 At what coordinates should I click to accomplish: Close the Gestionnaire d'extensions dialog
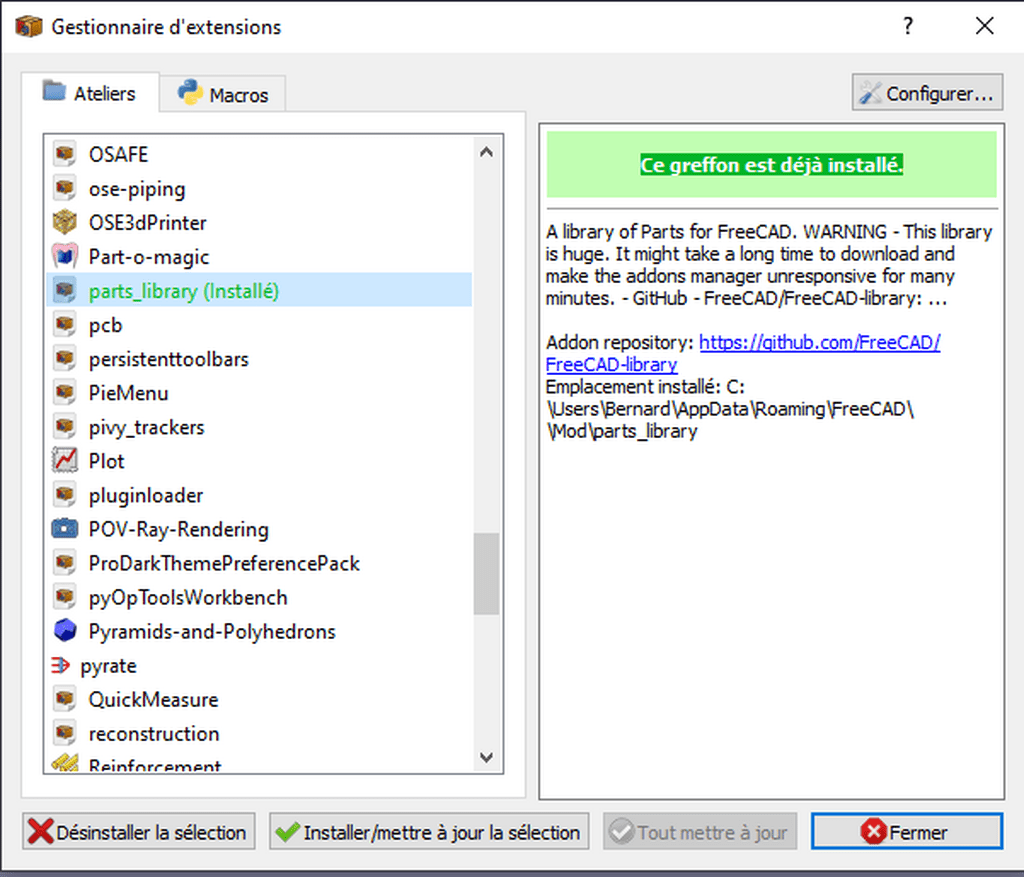click(x=984, y=26)
